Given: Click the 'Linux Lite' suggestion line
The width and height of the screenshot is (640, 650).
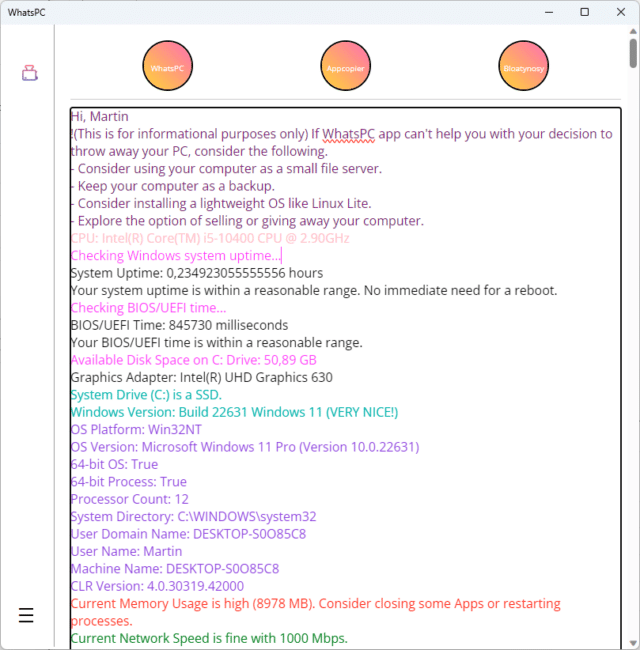Looking at the screenshot, I should [221, 204].
